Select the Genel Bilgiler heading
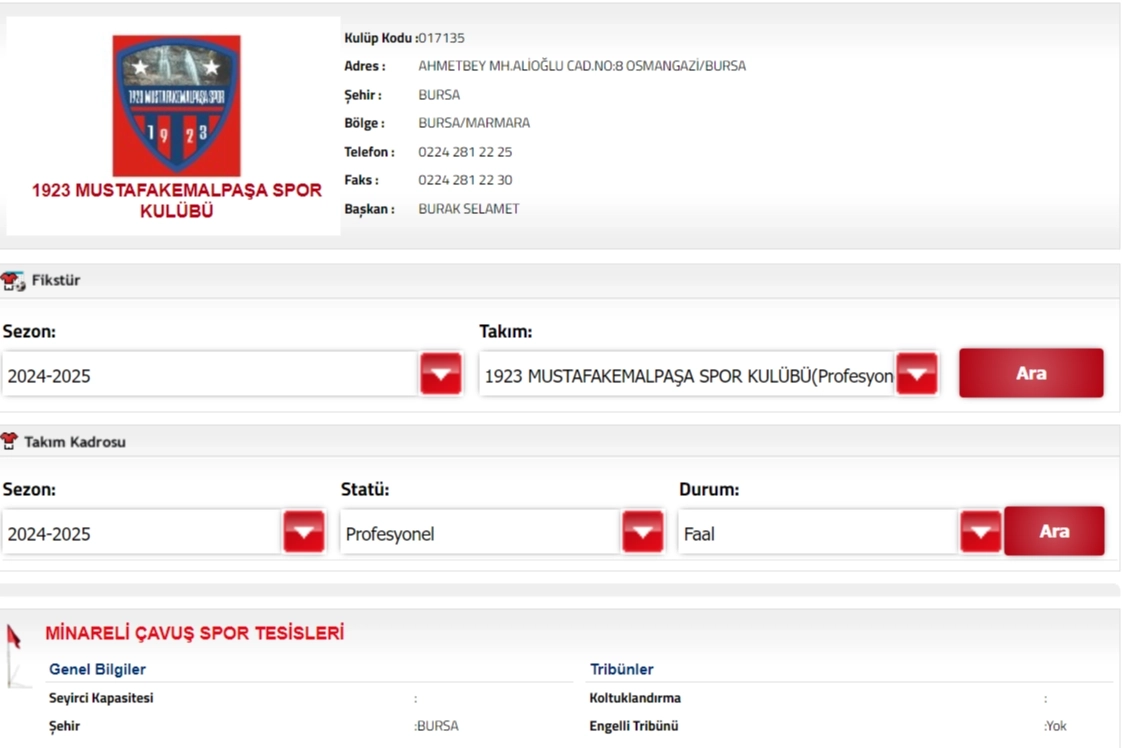1122x748 pixels. tap(97, 669)
